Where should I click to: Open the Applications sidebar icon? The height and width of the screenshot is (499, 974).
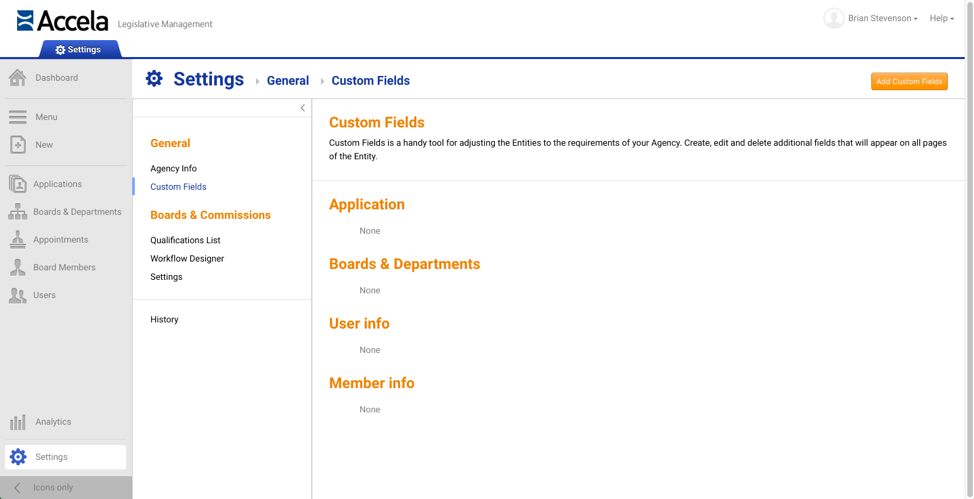pyautogui.click(x=17, y=184)
